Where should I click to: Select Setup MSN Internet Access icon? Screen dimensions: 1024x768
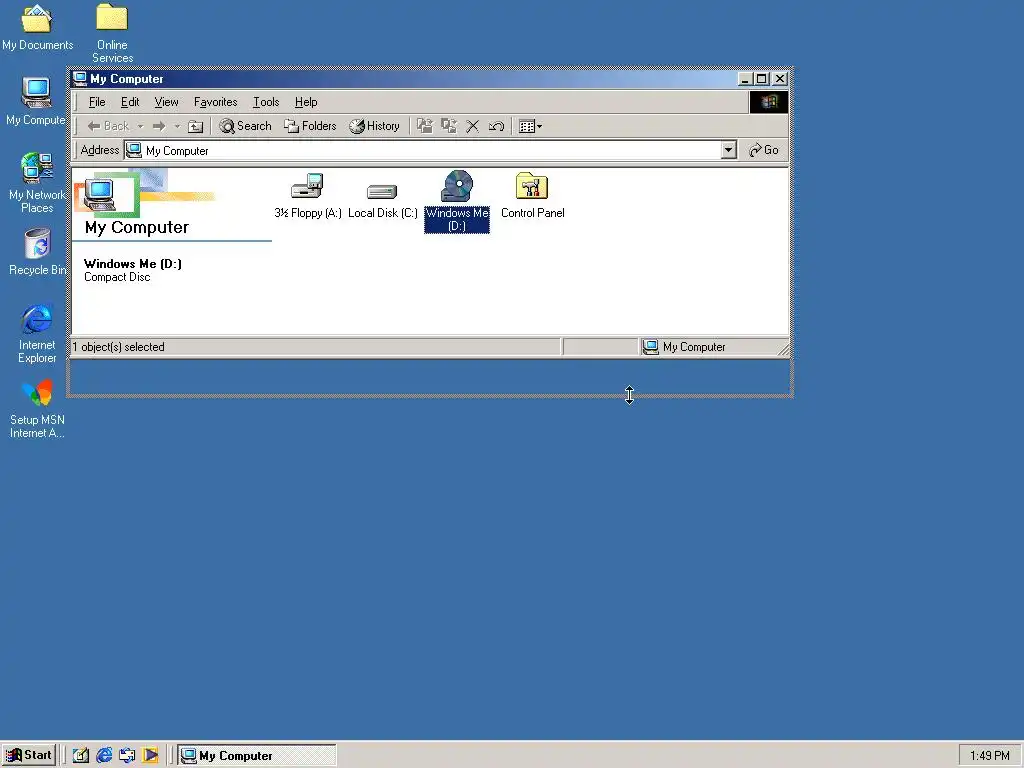(x=37, y=409)
